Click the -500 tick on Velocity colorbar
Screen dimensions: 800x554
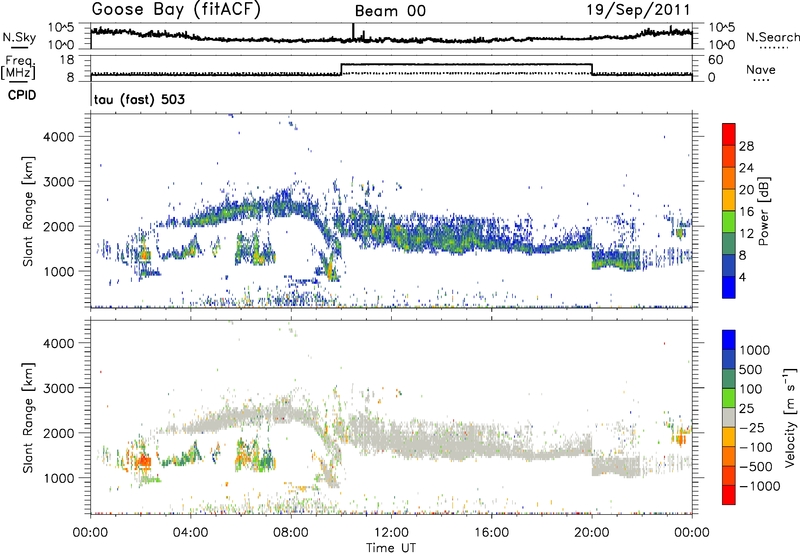tap(756, 467)
